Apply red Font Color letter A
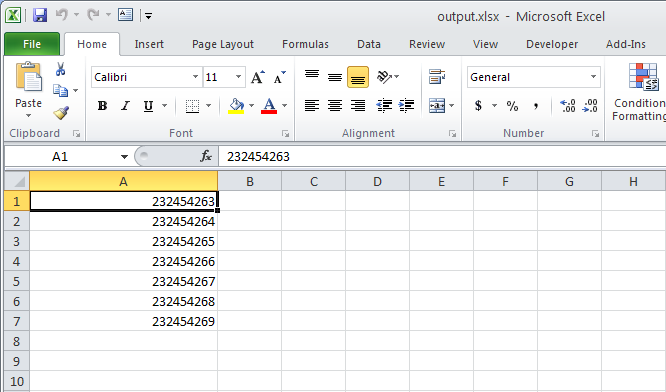Screen dimensions: 666x392 coord(269,106)
